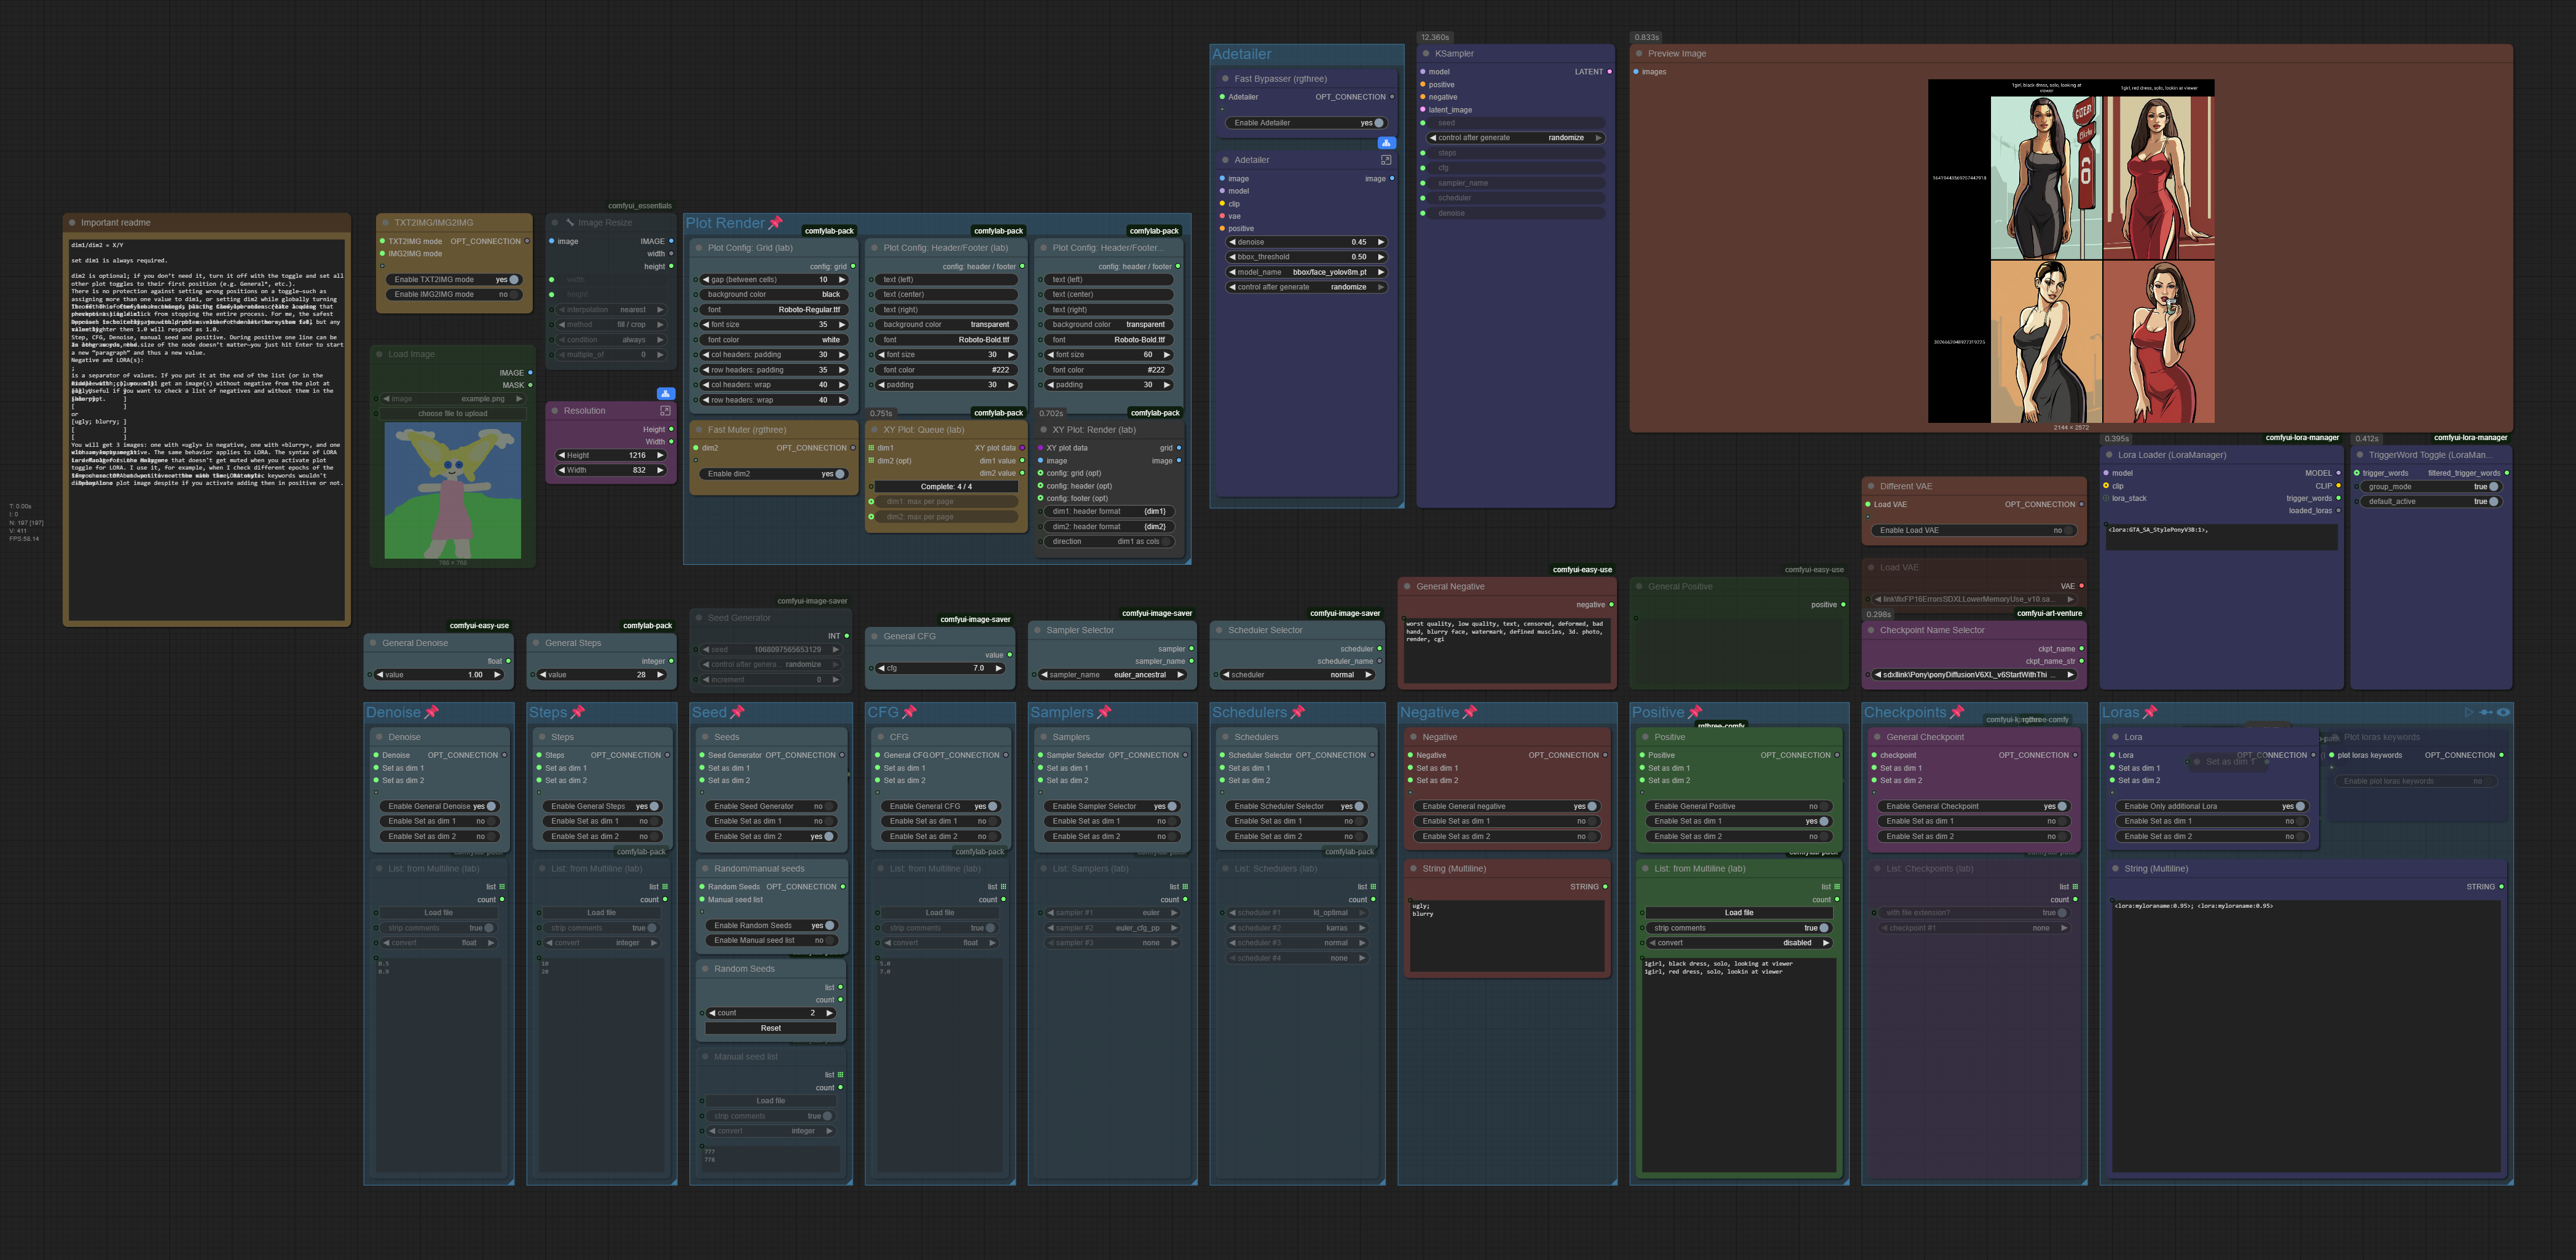Open the model_name dropdown in Adetailer node
The image size is (2576, 1260).
click(1307, 272)
